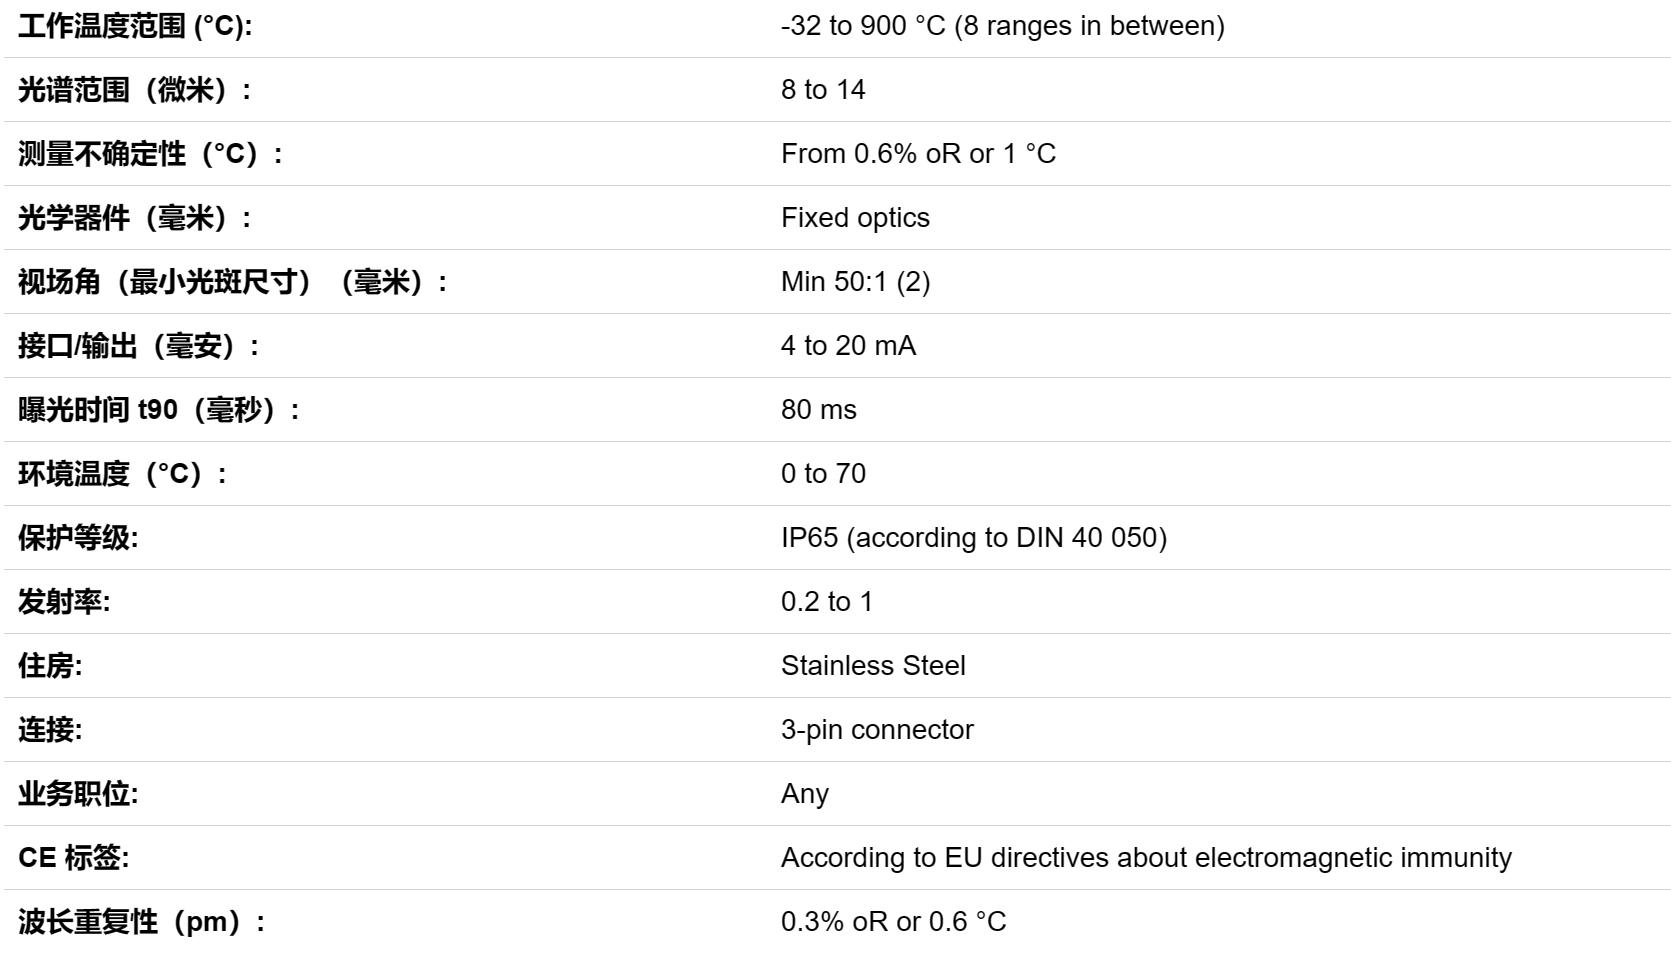1671x979 pixels.
Task: Select the 光谱范围（微米） row label
Action: click(x=135, y=90)
